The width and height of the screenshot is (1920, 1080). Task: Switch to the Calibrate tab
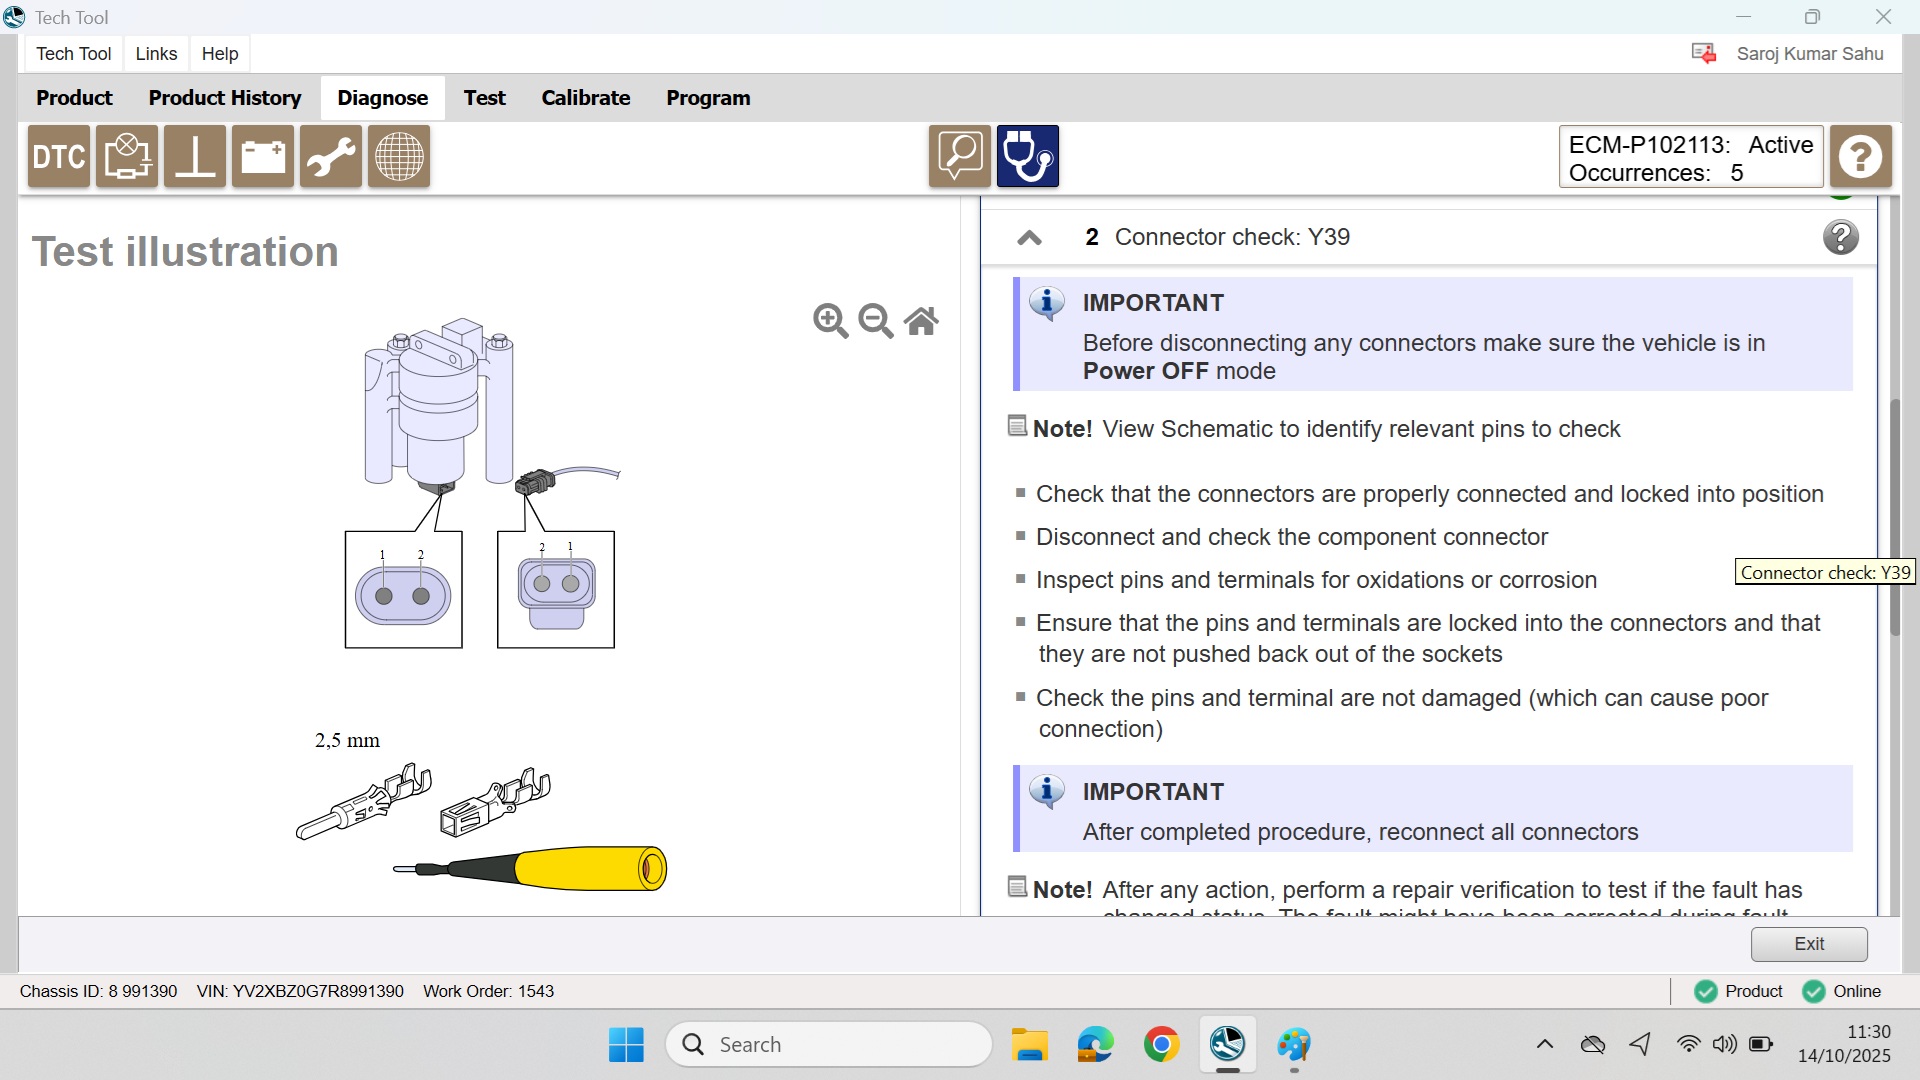pos(585,98)
